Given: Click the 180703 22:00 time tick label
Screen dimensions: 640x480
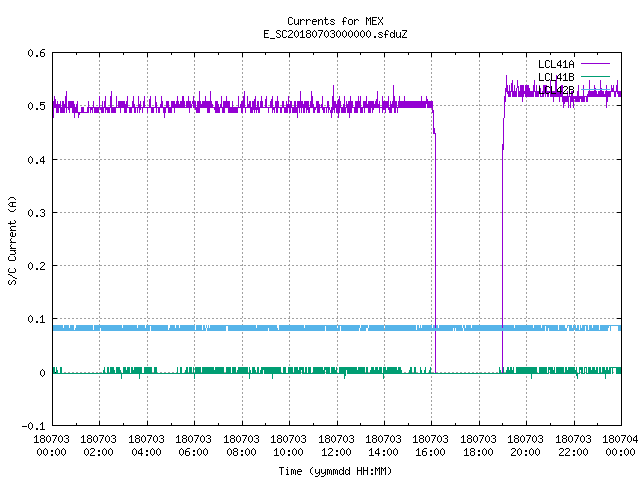Looking at the screenshot, I should pyautogui.click(x=573, y=446).
